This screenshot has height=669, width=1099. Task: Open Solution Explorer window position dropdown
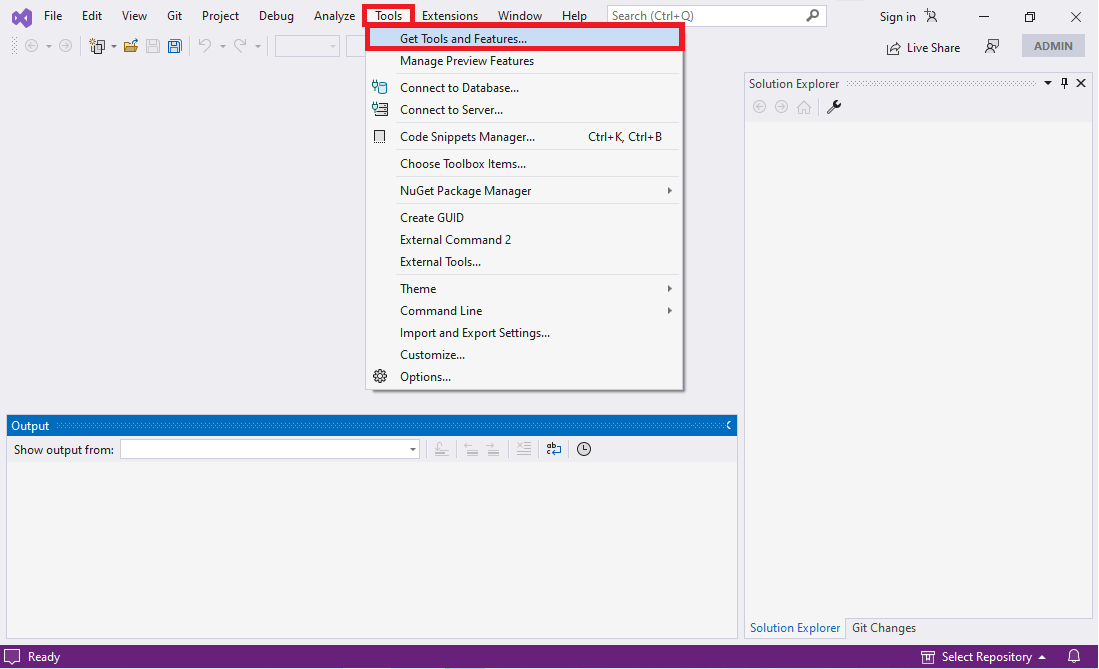(x=1048, y=83)
